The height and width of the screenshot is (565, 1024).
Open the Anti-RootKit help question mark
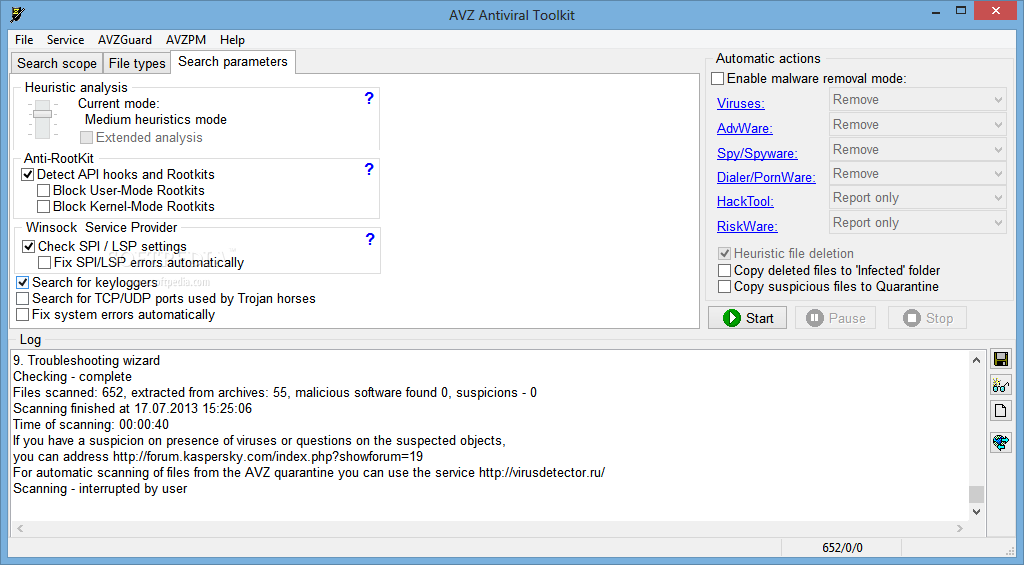pyautogui.click(x=369, y=169)
